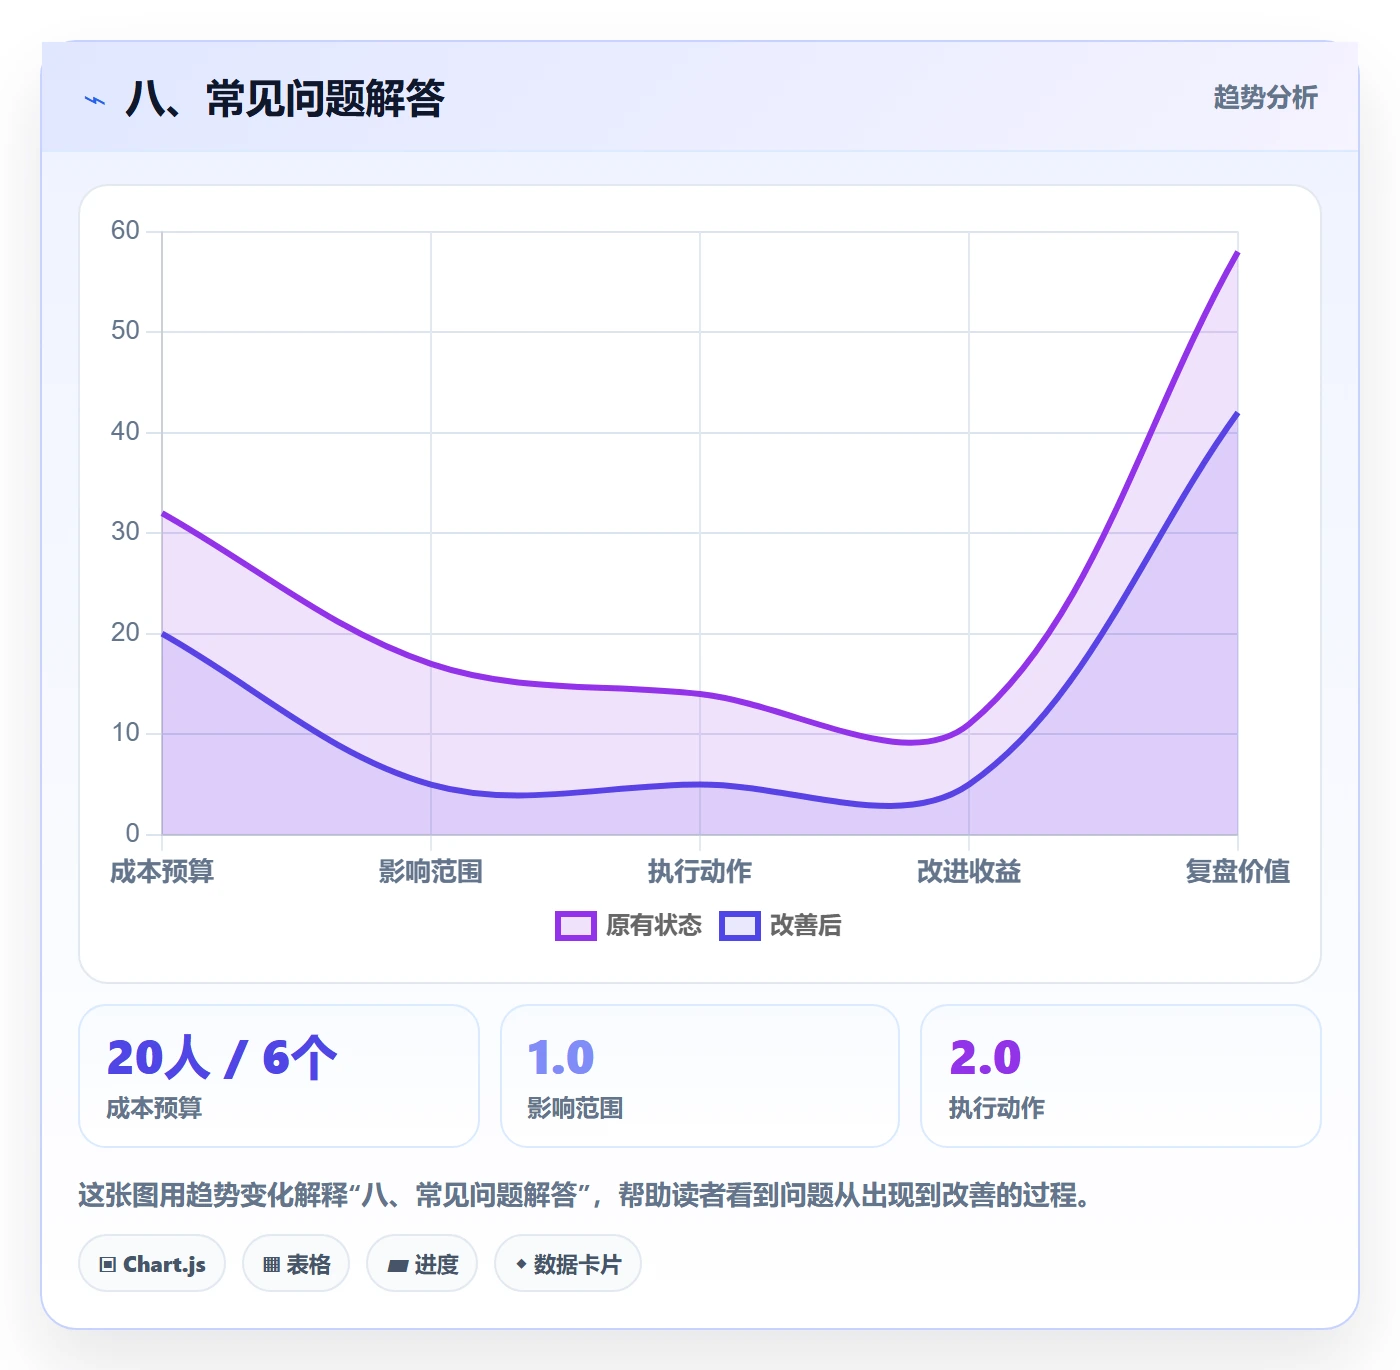Toggle the 原有状态 legend swatch
This screenshot has width=1400, height=1370.
click(576, 926)
